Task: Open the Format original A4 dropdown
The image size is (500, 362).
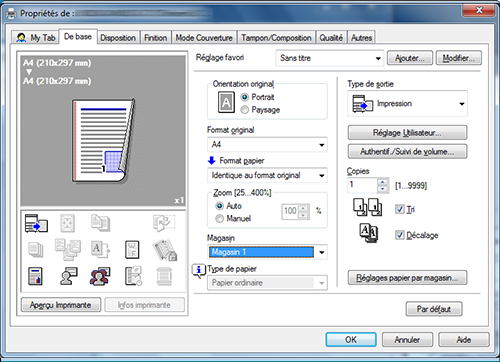Action: tap(267, 145)
